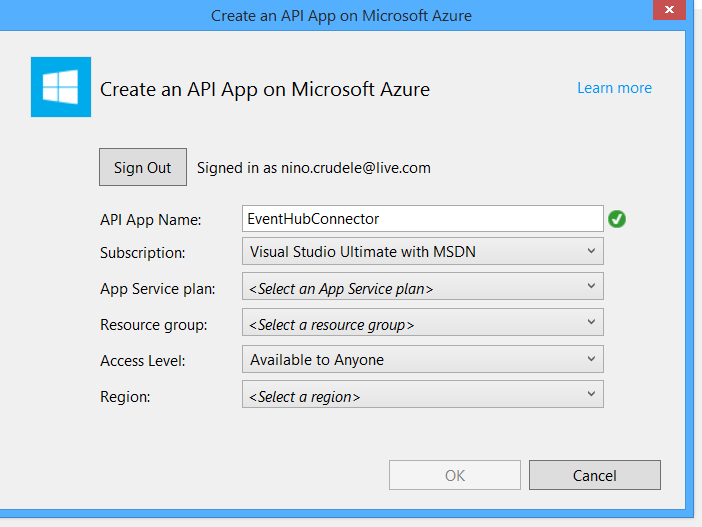Click the "App Service plan:" label
This screenshot has height=527, width=702.
coord(157,289)
